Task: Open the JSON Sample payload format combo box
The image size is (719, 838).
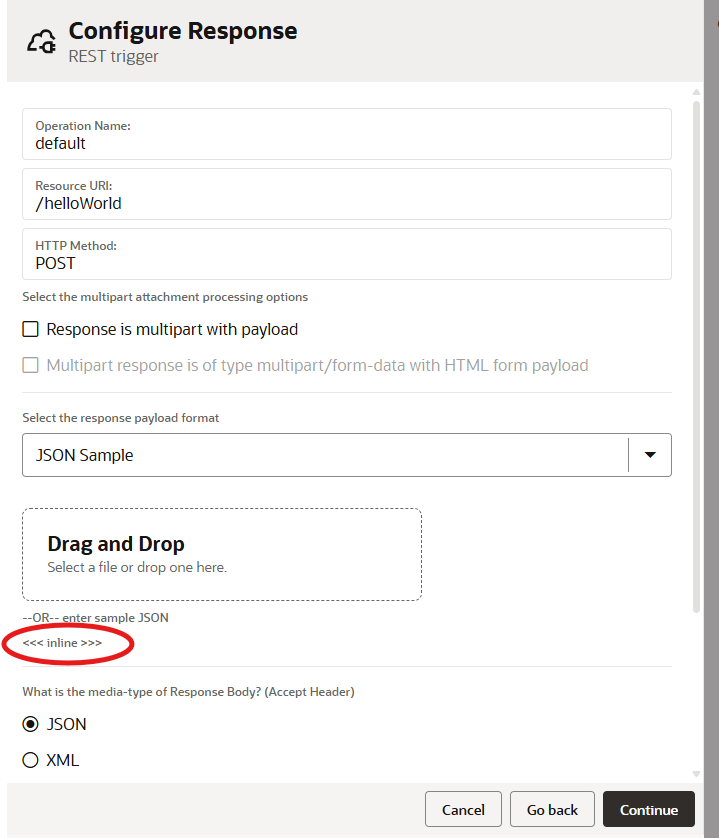Action: [x=325, y=455]
